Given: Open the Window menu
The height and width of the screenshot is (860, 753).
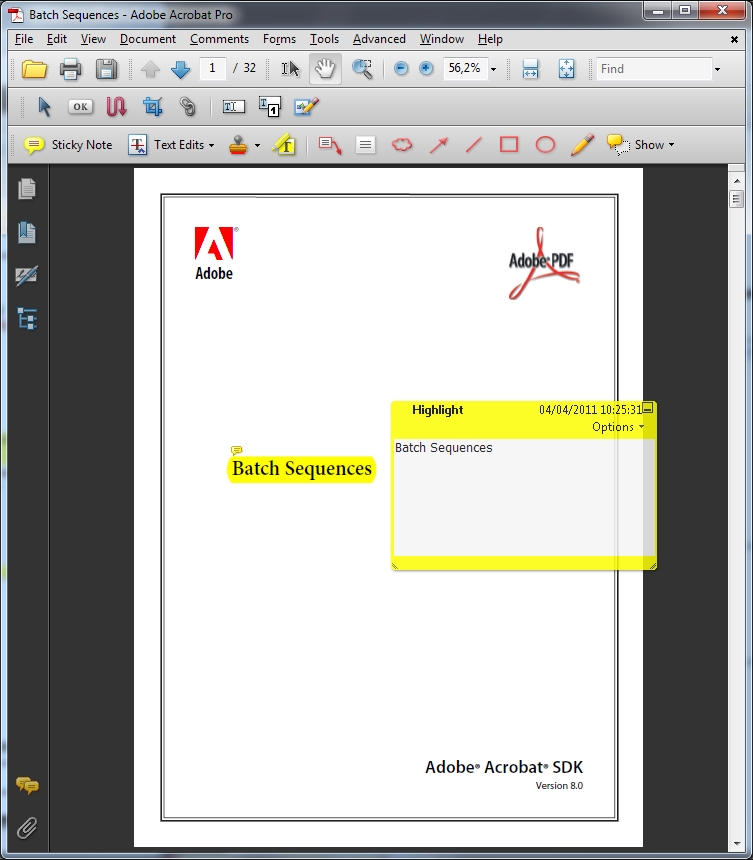Looking at the screenshot, I should click(x=441, y=39).
